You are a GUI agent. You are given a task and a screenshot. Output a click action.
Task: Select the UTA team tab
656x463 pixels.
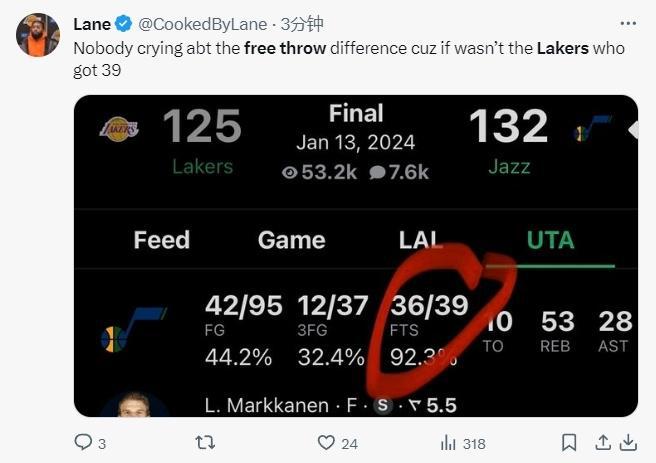(x=551, y=240)
